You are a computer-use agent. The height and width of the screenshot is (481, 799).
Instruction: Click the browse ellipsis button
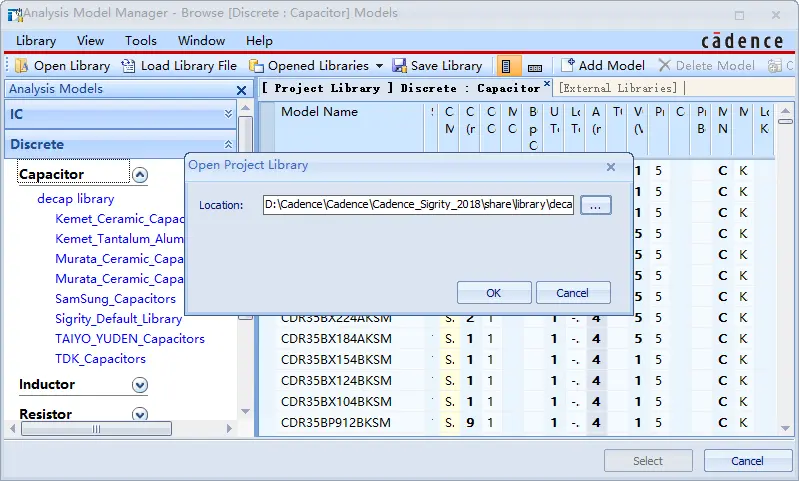tap(596, 205)
